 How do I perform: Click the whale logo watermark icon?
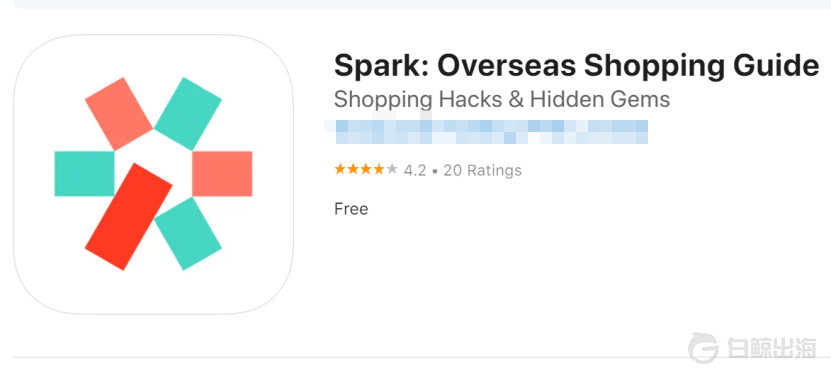point(703,348)
